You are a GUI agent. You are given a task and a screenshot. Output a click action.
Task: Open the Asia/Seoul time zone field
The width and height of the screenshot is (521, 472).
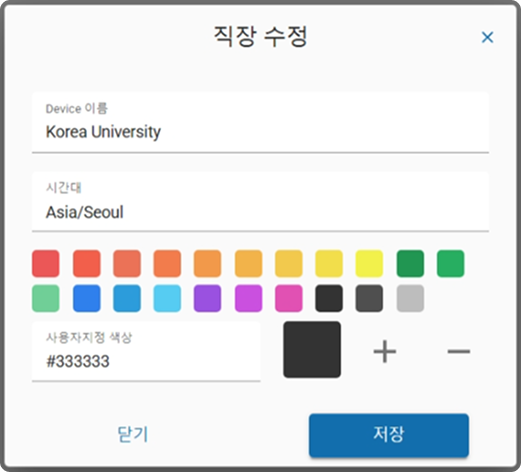(x=260, y=201)
